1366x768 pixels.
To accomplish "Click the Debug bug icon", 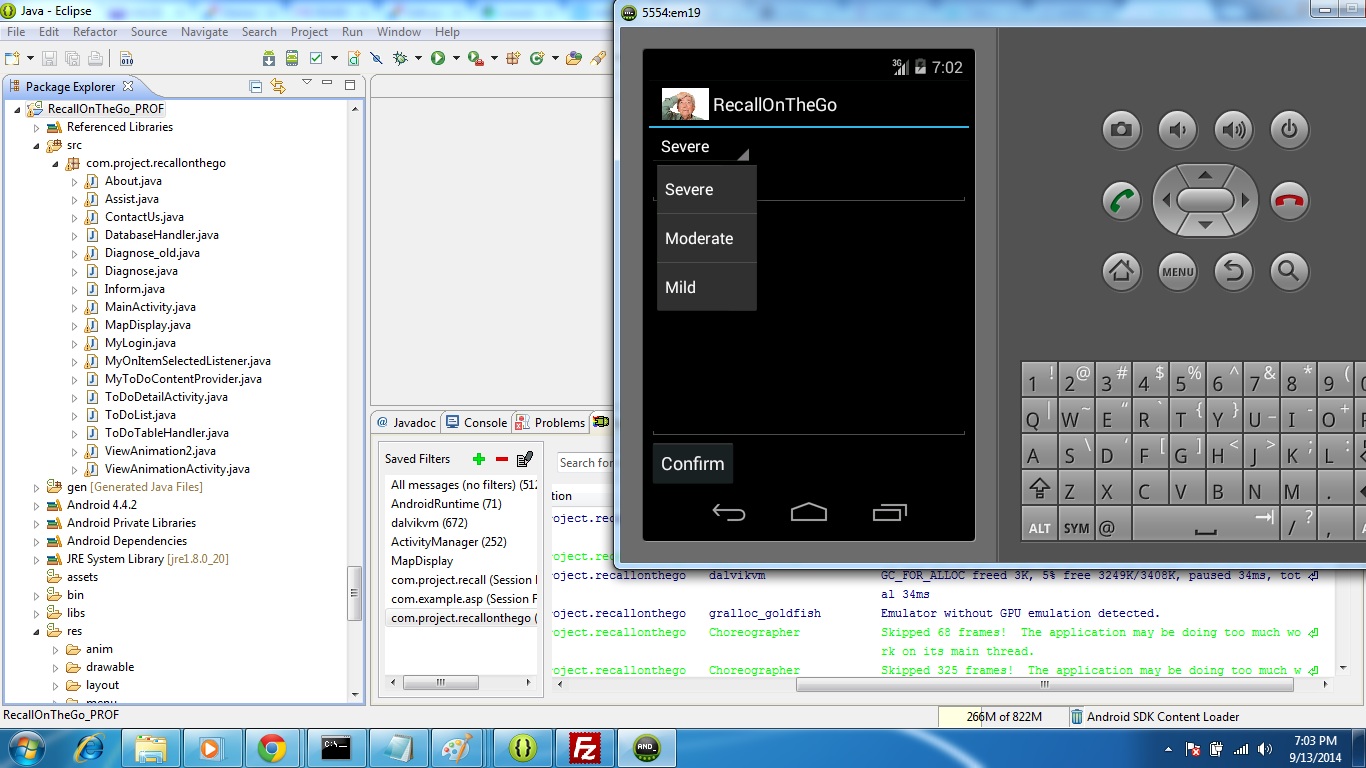I will (x=400, y=58).
